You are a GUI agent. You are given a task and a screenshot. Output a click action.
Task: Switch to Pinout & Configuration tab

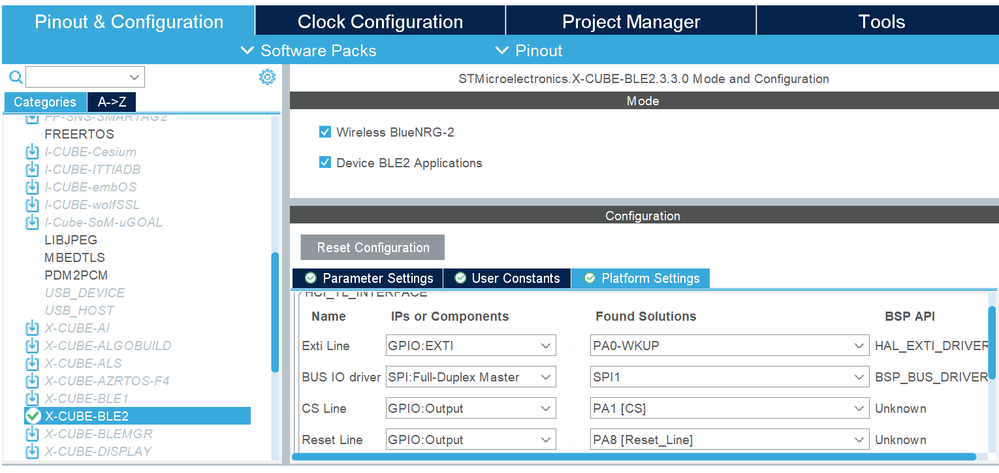click(x=129, y=21)
